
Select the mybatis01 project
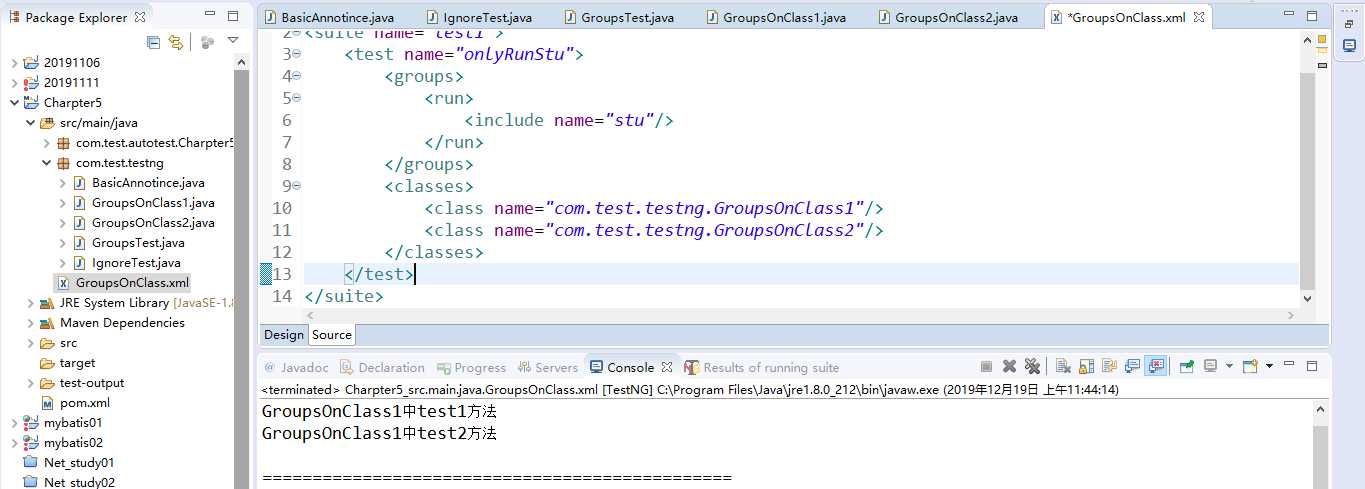pyautogui.click(x=63, y=422)
